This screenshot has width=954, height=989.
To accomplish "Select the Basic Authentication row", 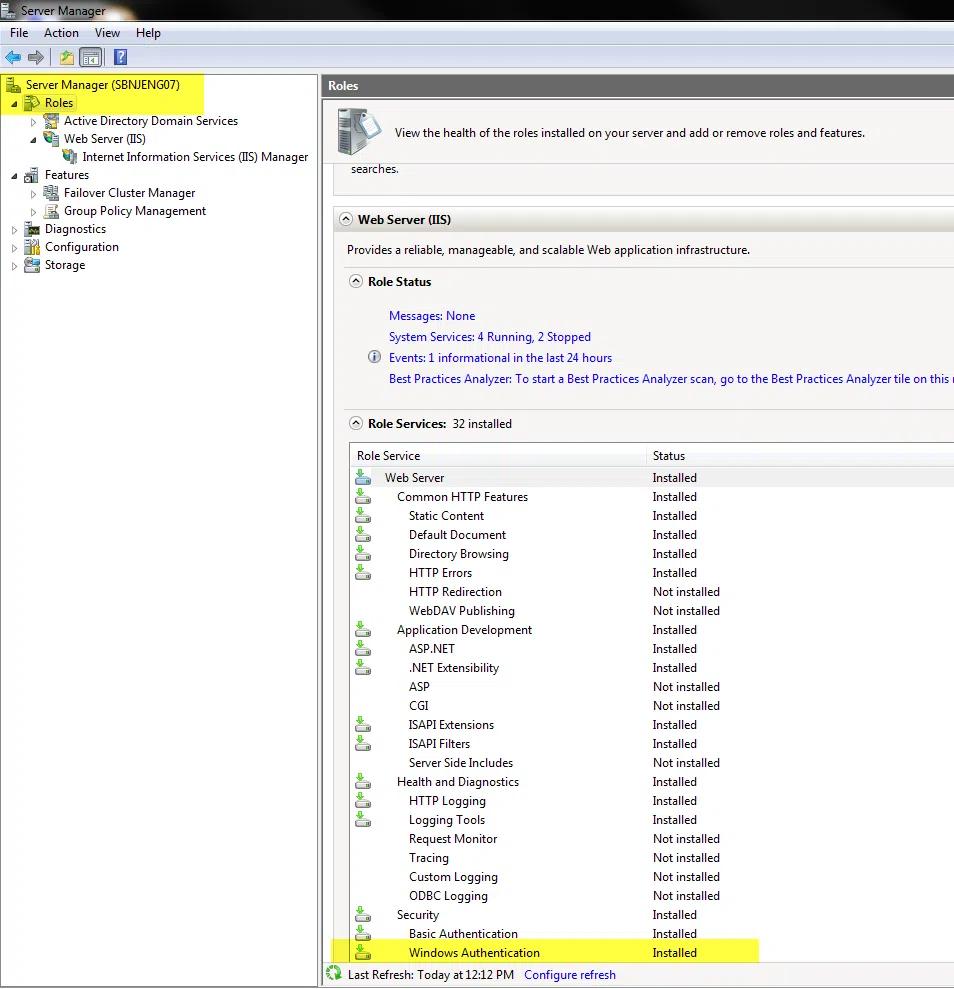I will [x=651, y=933].
